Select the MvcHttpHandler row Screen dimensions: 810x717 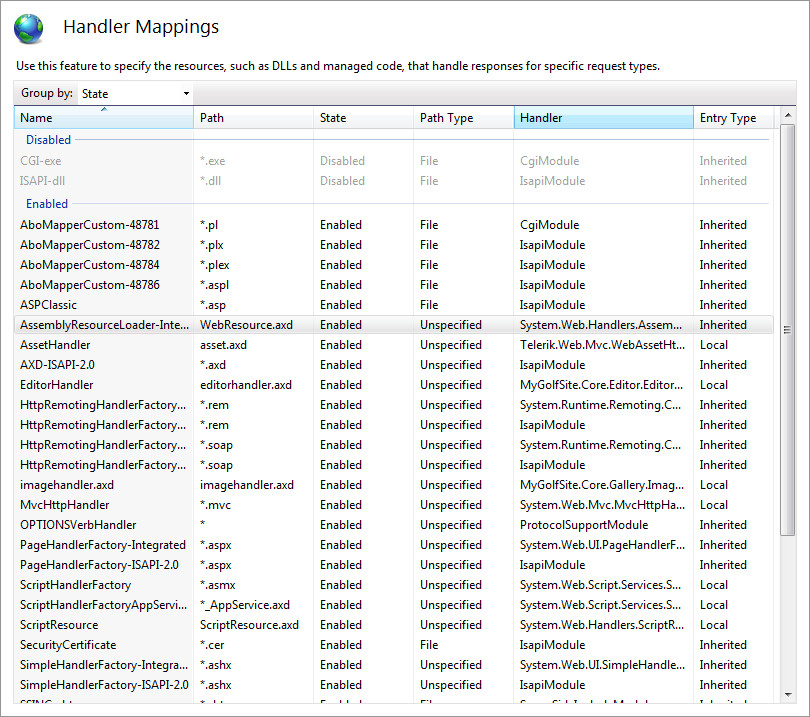[394, 505]
